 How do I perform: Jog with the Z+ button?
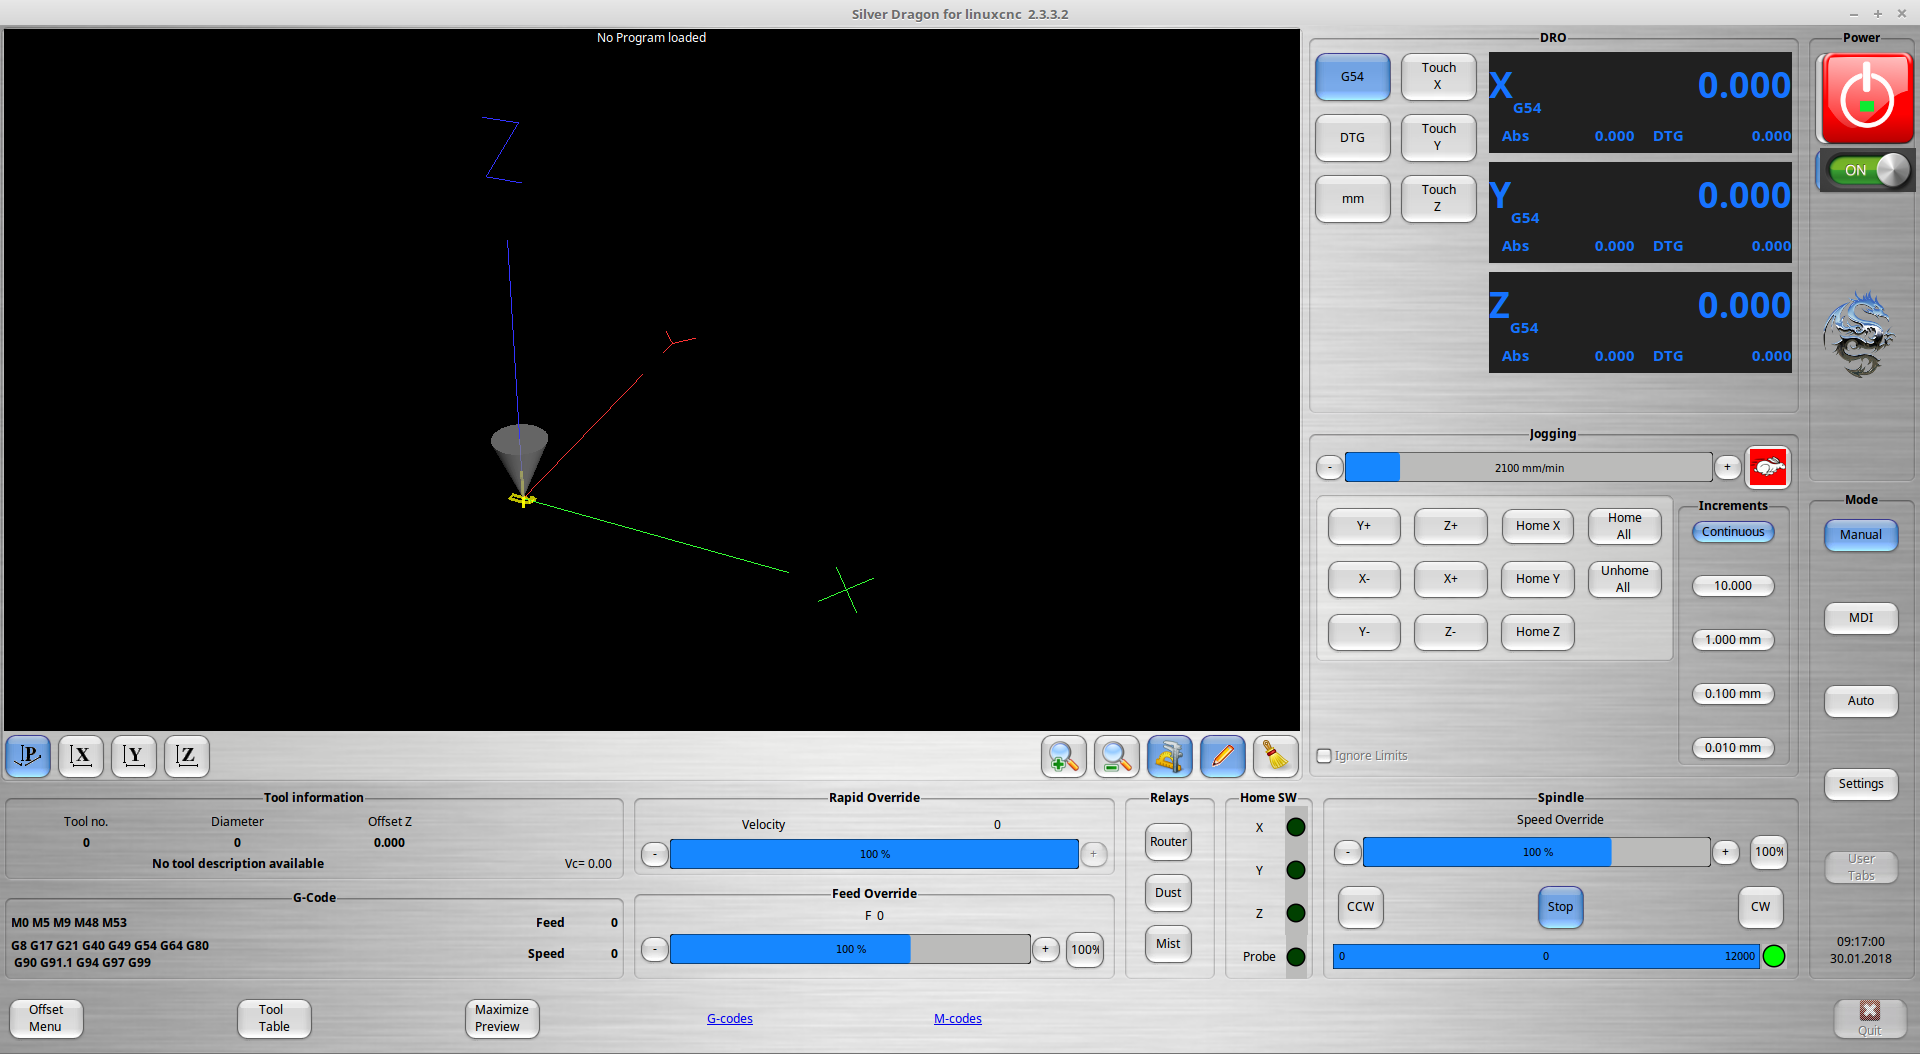point(1450,526)
